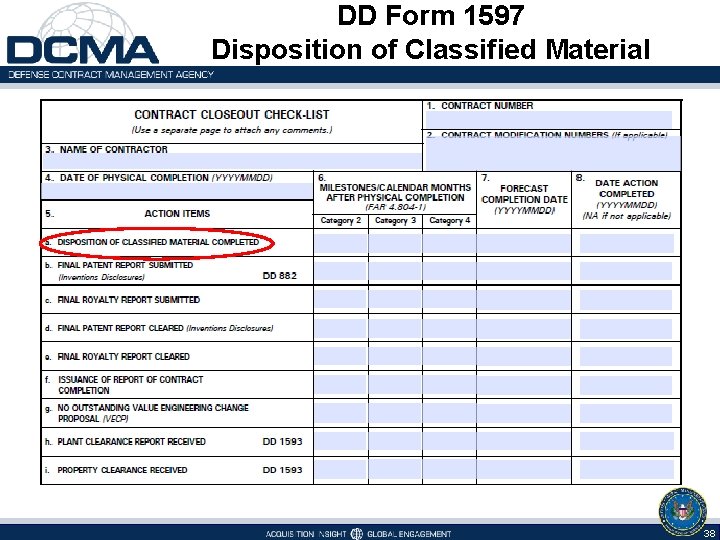Click 'PLANT CLEARANCE REPORT RECEIVED' label
720x540 pixels.
pyautogui.click(x=131, y=442)
